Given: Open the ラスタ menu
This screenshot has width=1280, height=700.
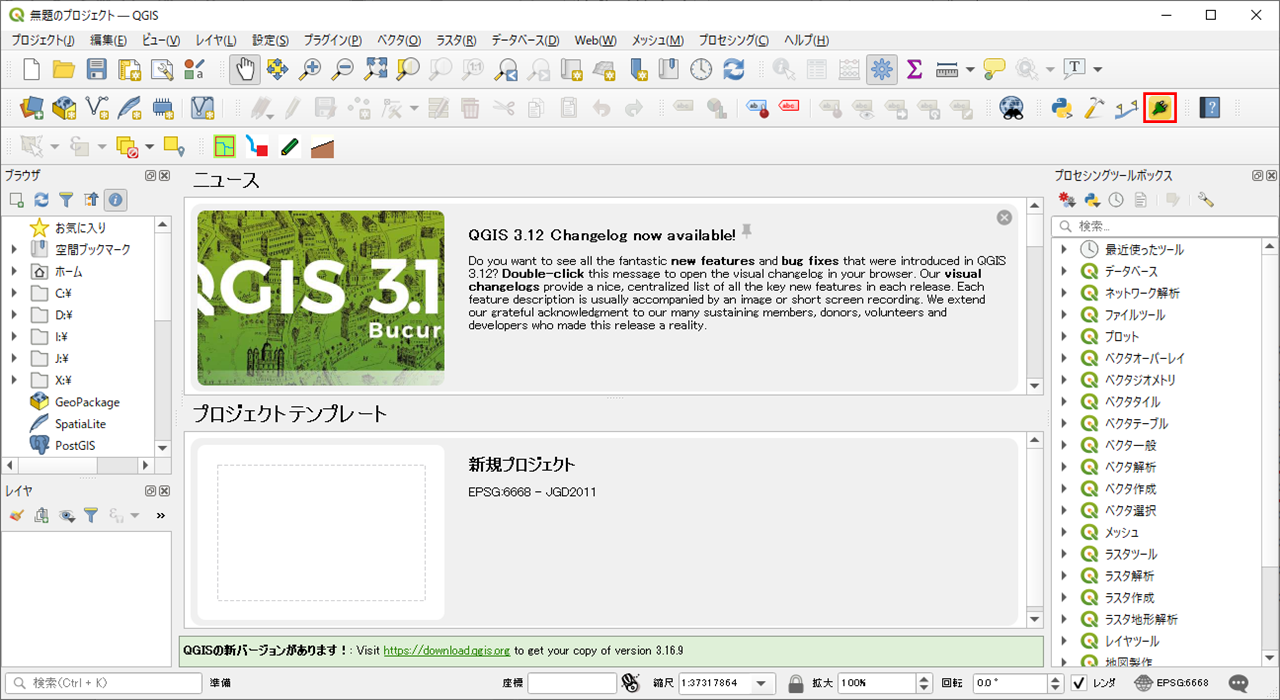Looking at the screenshot, I should (x=456, y=40).
